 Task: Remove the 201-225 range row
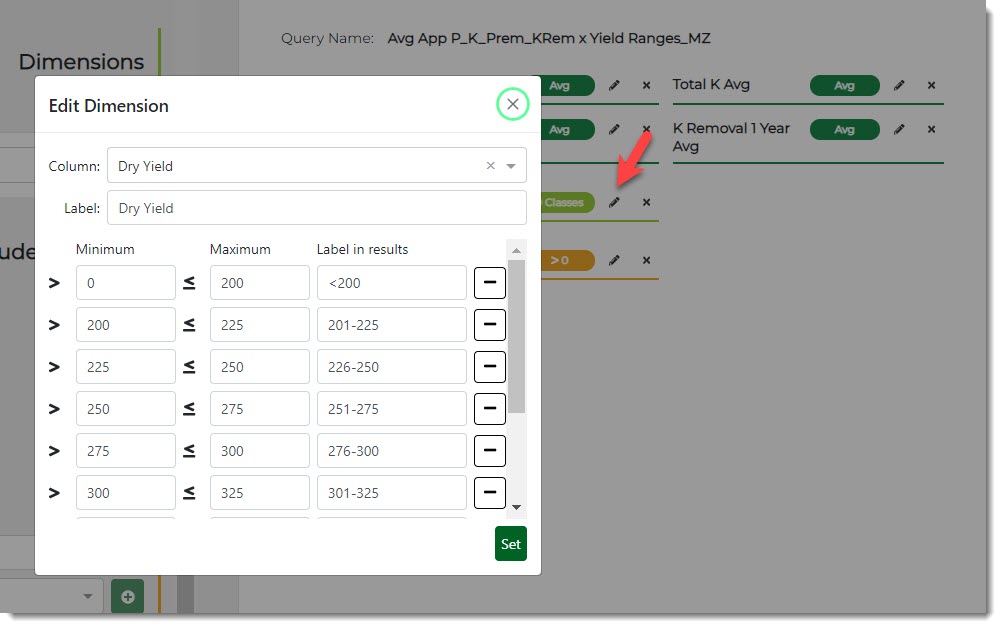pos(489,325)
